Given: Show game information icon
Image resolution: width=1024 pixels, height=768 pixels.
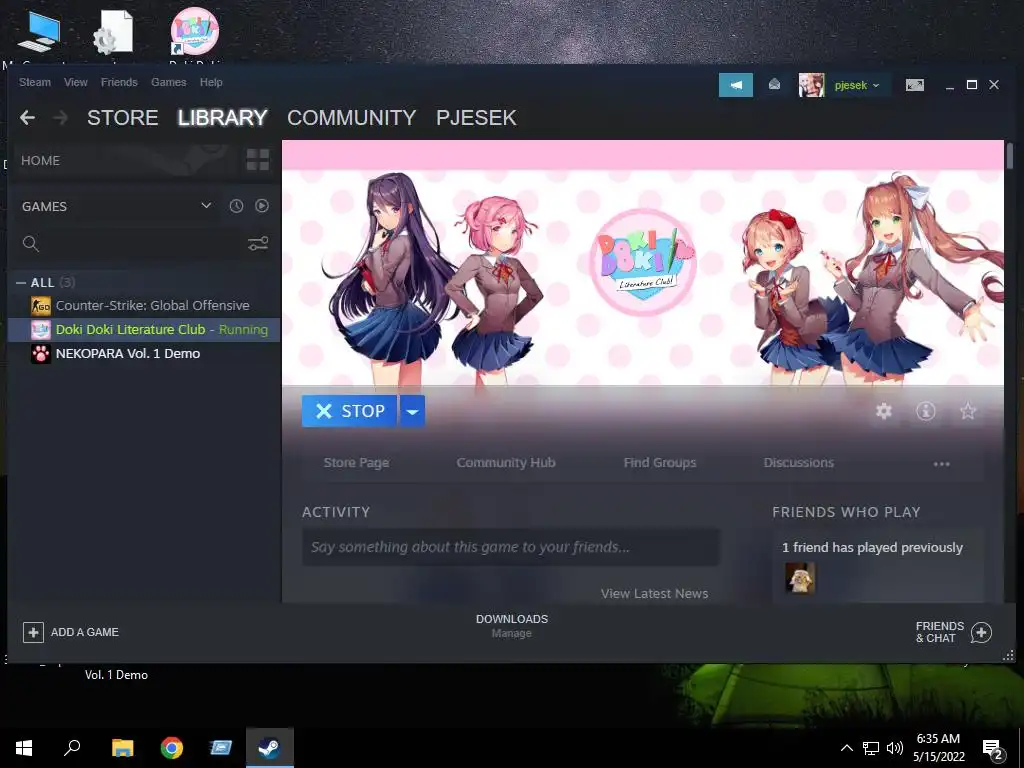Looking at the screenshot, I should pyautogui.click(x=925, y=411).
